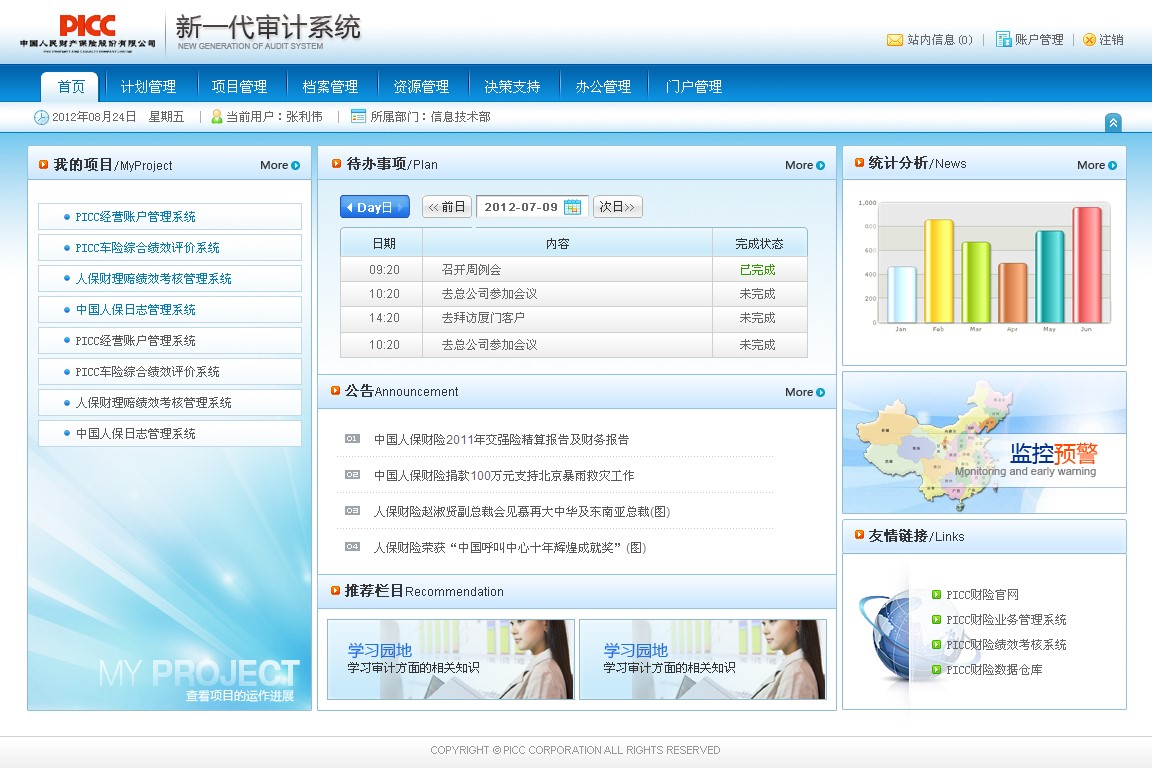Viewport: 1152px width, 768px height.
Task: Click the department icon beside 所属部门
Action: click(358, 116)
